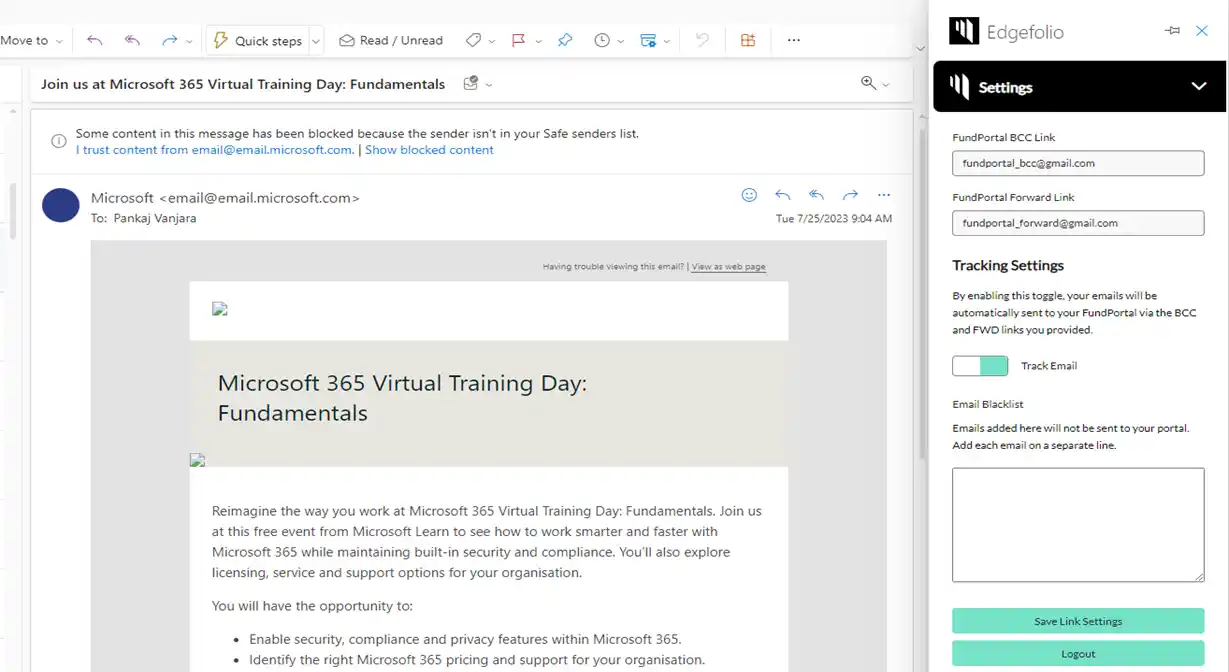Open Quick steps

(258, 40)
